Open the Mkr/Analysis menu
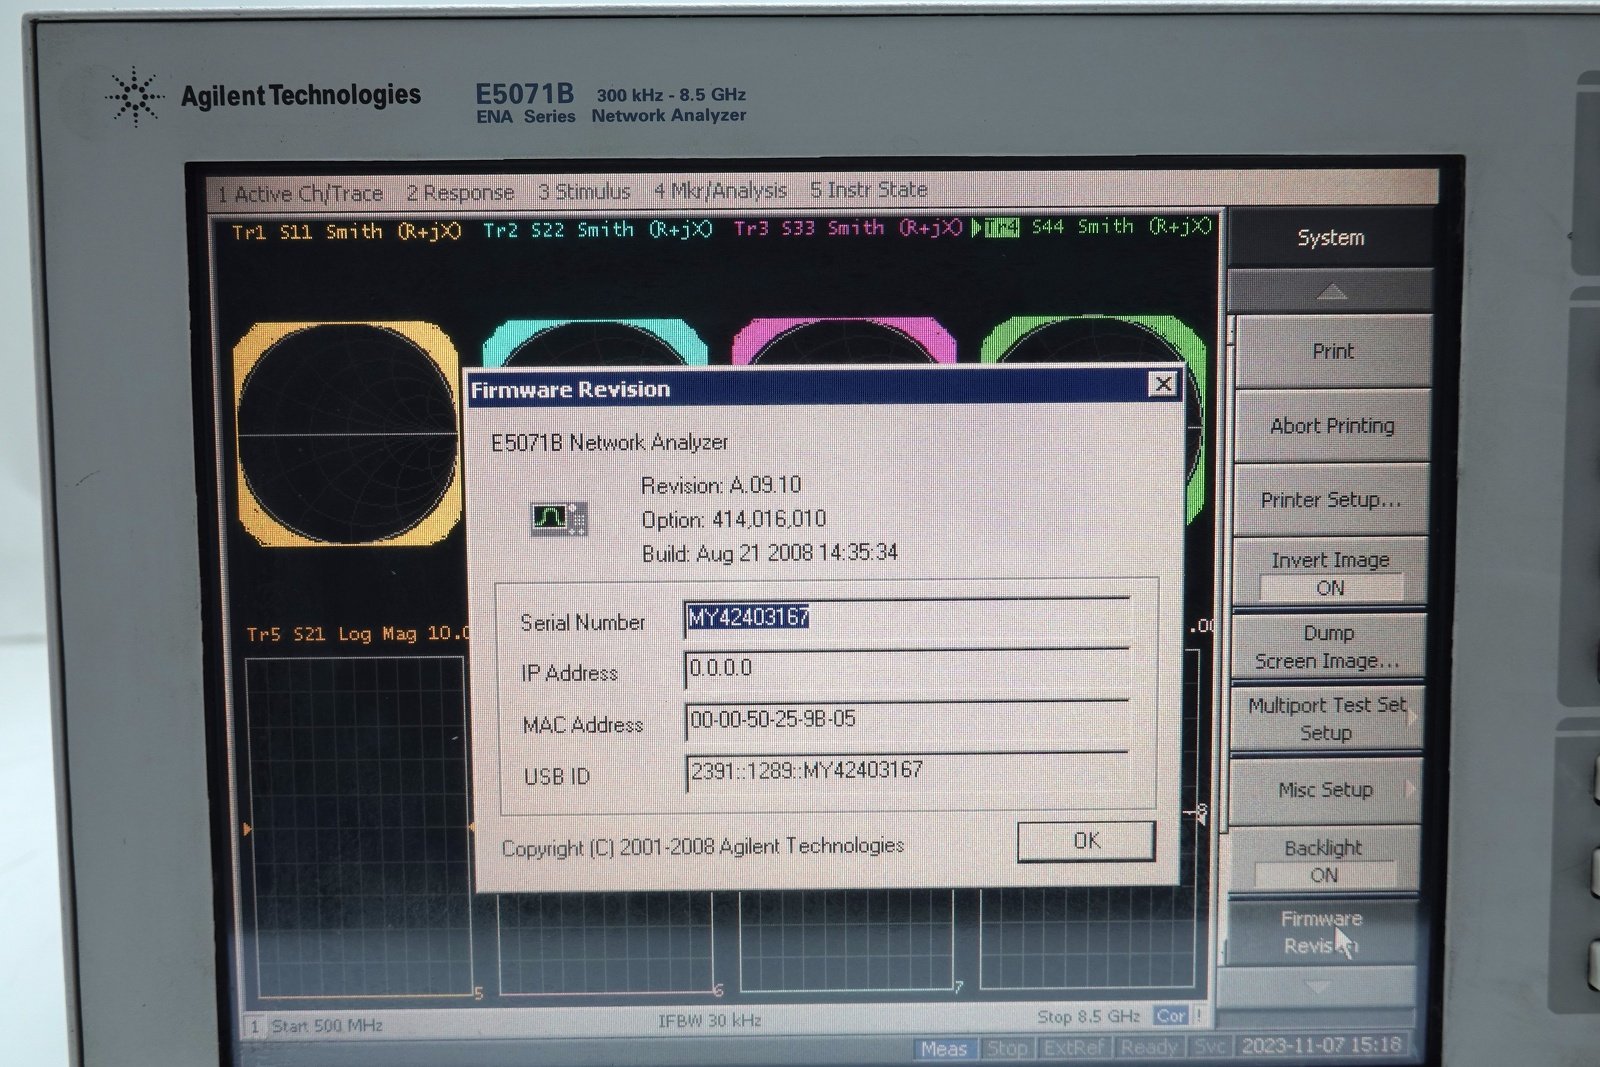This screenshot has width=1600, height=1067. point(720,190)
